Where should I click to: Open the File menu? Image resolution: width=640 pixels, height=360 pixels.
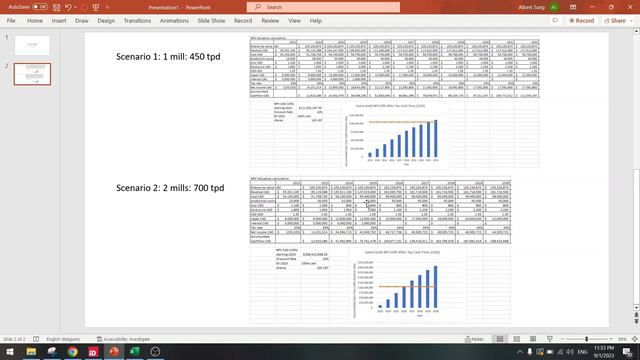click(x=11, y=20)
